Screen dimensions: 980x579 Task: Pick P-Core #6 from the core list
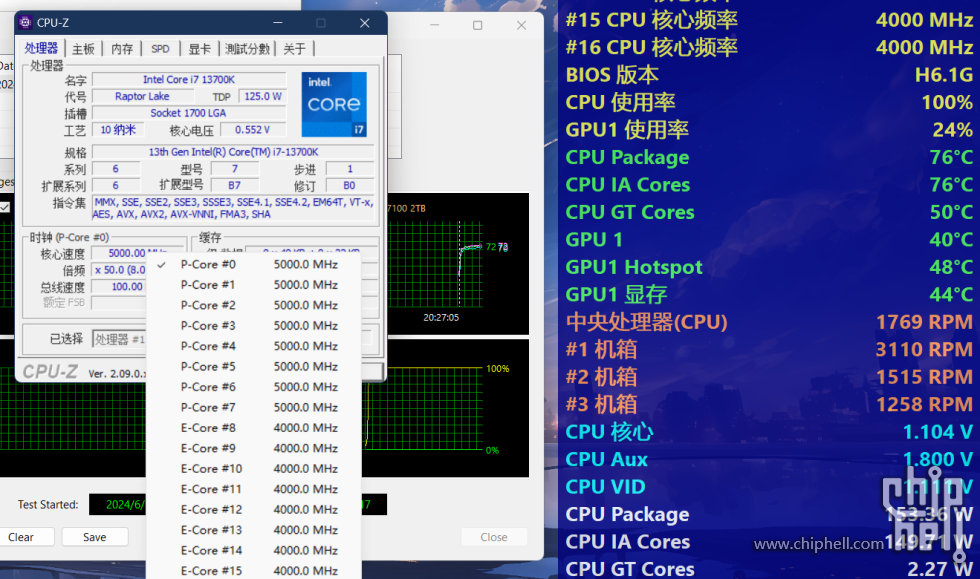pyautogui.click(x=254, y=387)
